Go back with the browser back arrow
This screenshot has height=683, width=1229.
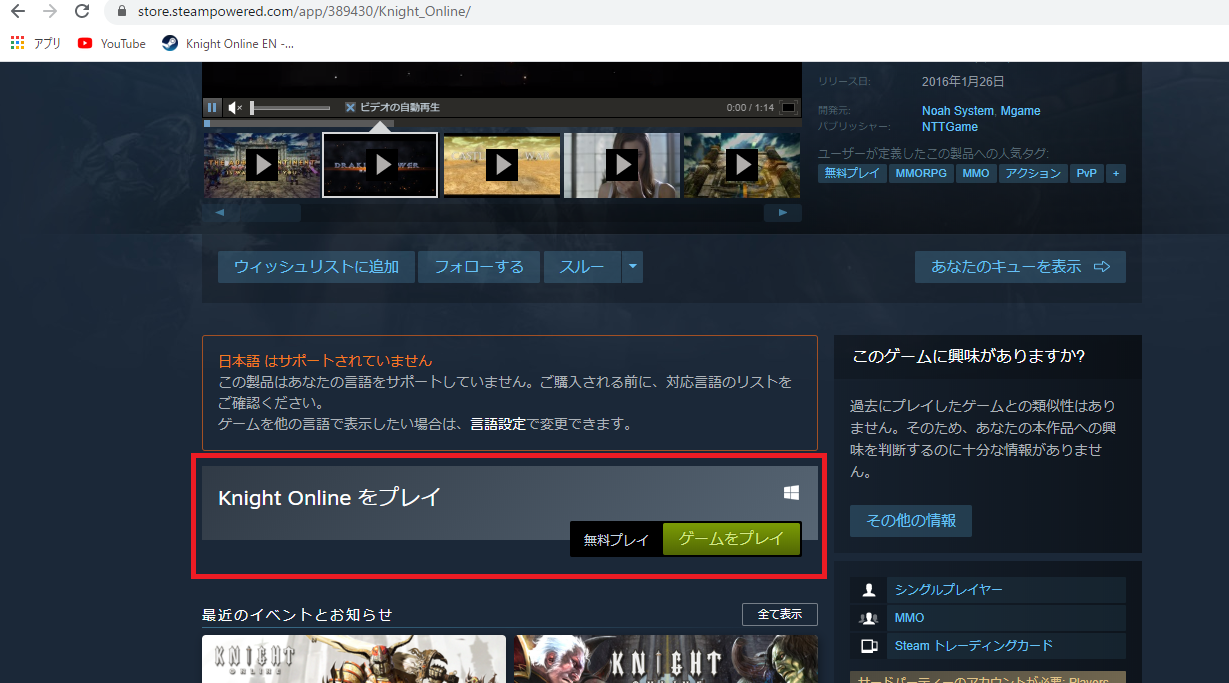(x=17, y=12)
